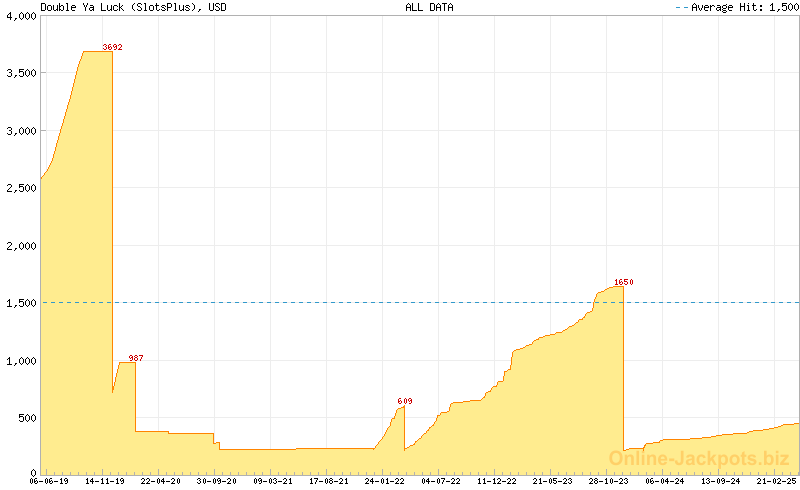
Task: Click the 1,500 y-axis value
Action: click(x=21, y=303)
